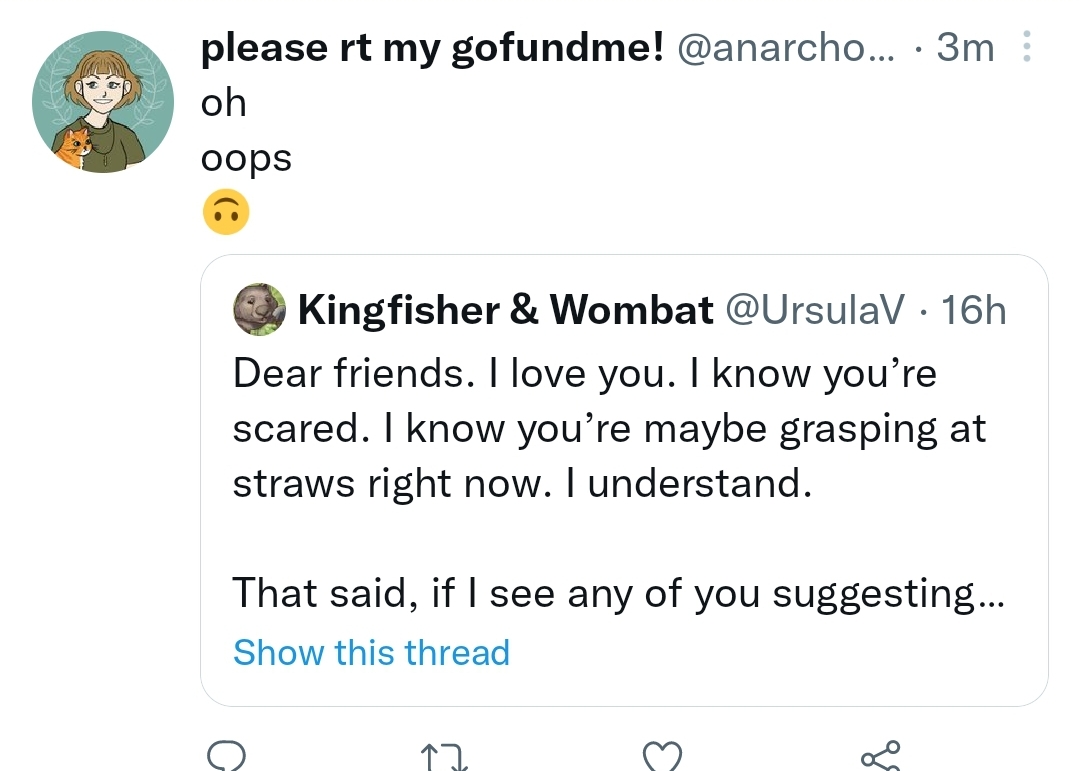This screenshot has height=771, width=1080.
Task: Open 'Show this thread' link
Action: [371, 652]
